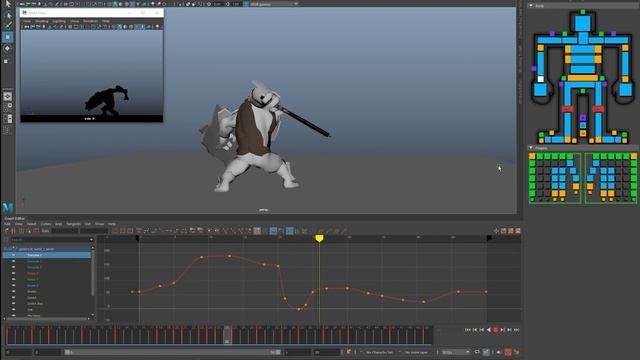Play animation backwards
640x360 pixels.
click(x=489, y=330)
